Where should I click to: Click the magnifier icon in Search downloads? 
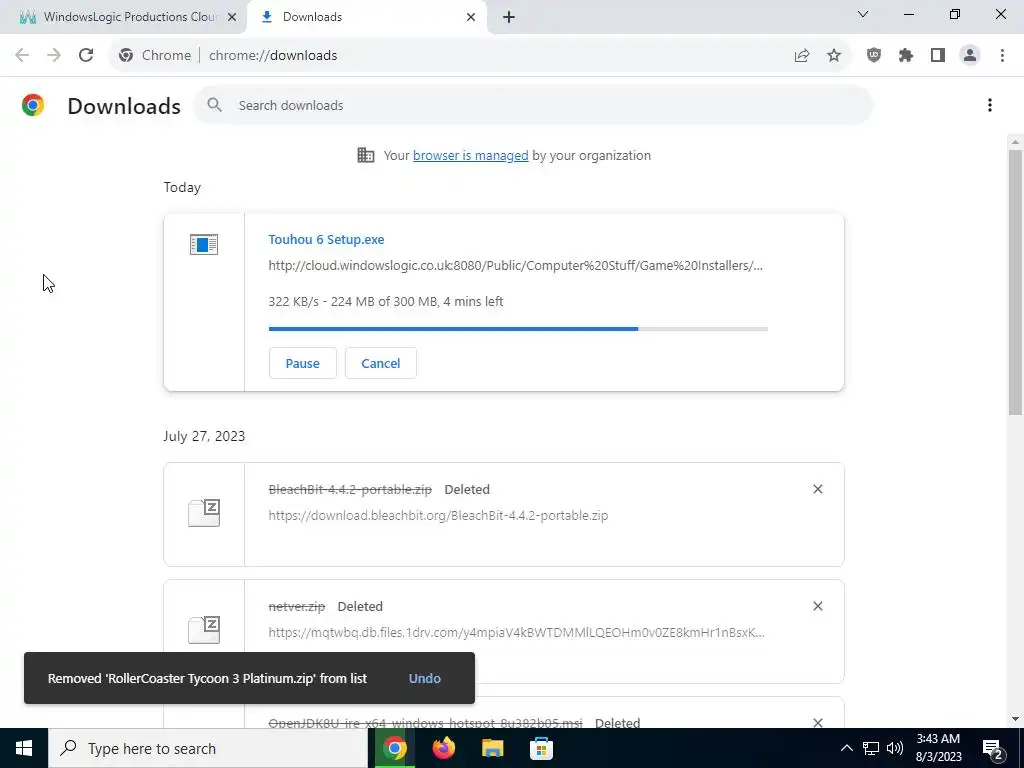(x=214, y=105)
